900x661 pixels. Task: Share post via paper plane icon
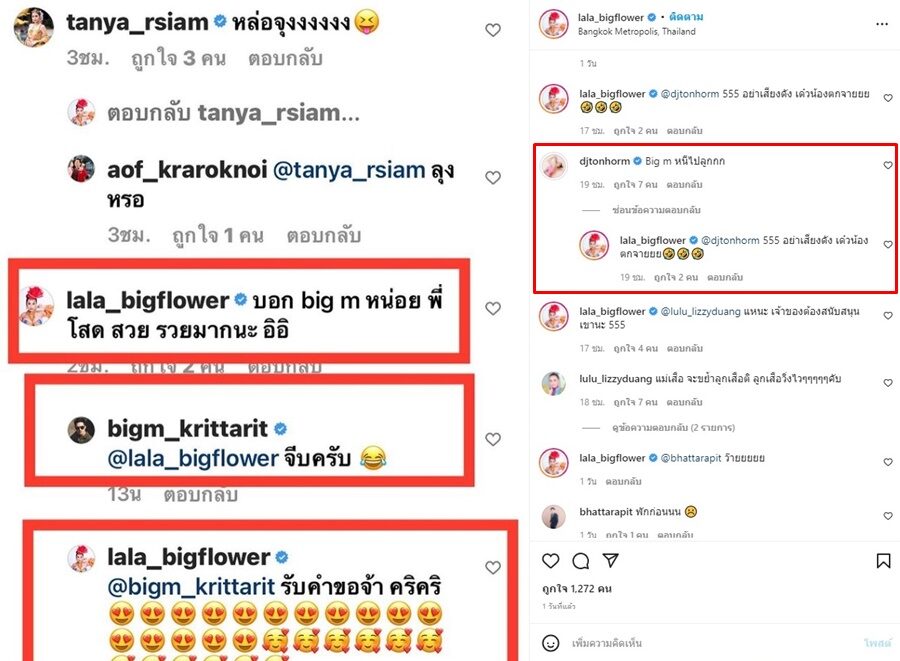tap(611, 560)
